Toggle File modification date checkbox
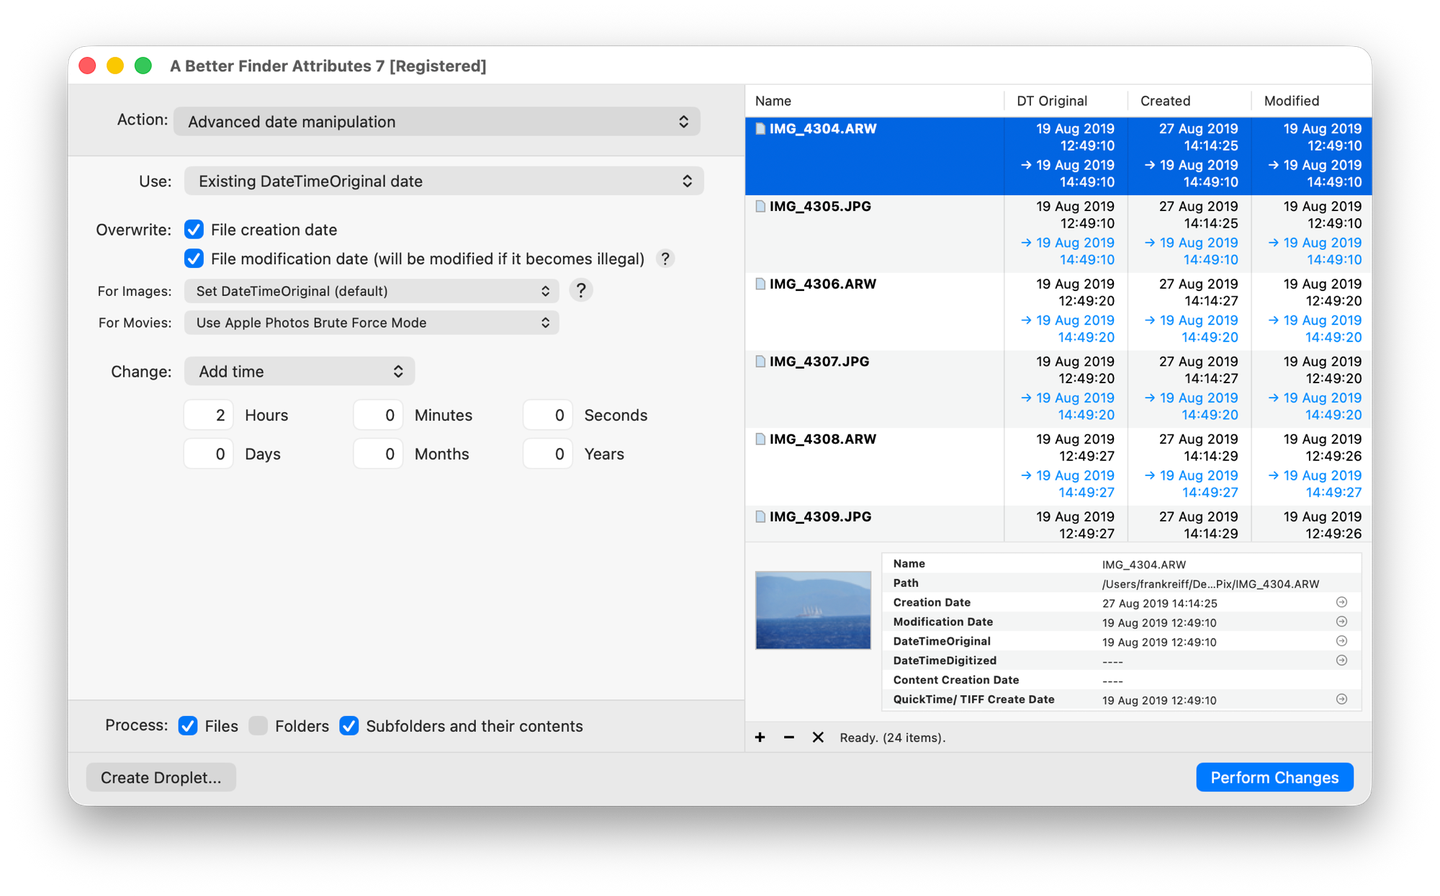The width and height of the screenshot is (1440, 896). (194, 258)
